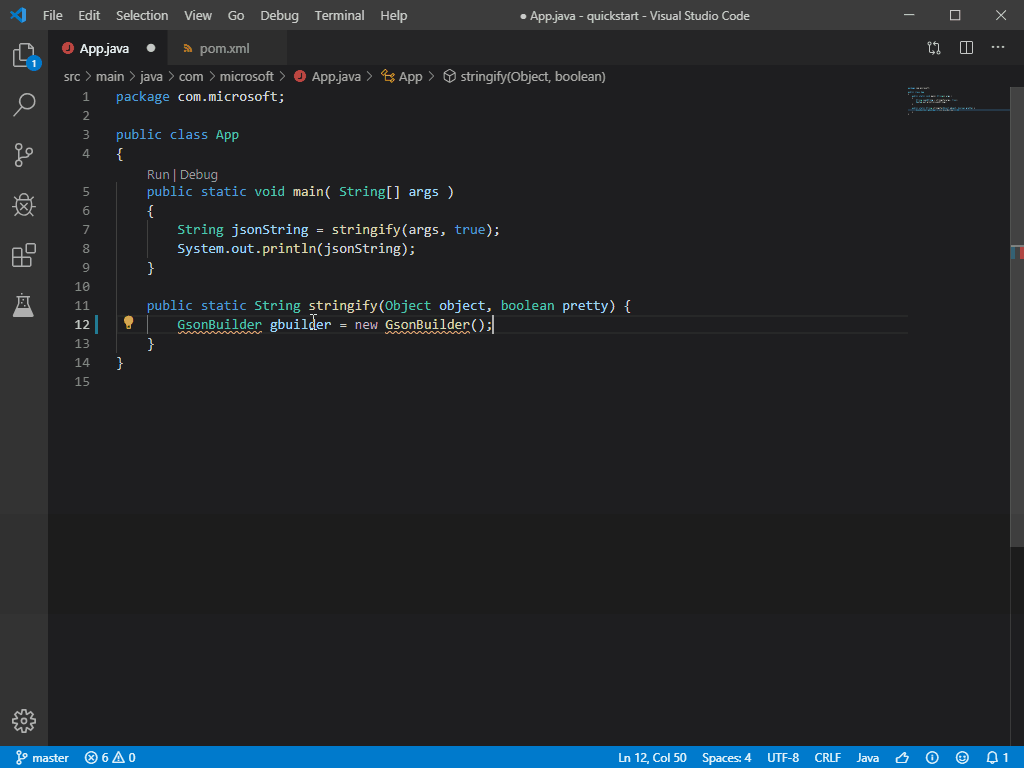Image resolution: width=1024 pixels, height=768 pixels.
Task: Open notifications bell in status bar
Action: click(x=991, y=758)
